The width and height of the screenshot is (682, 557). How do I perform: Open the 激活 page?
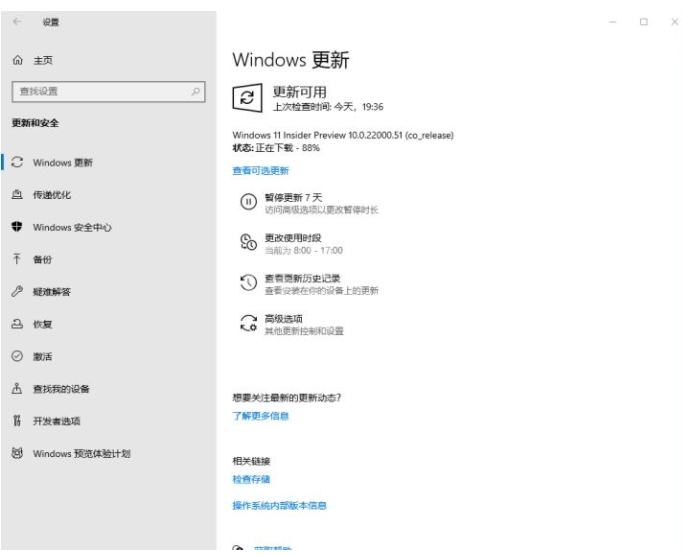click(42, 357)
